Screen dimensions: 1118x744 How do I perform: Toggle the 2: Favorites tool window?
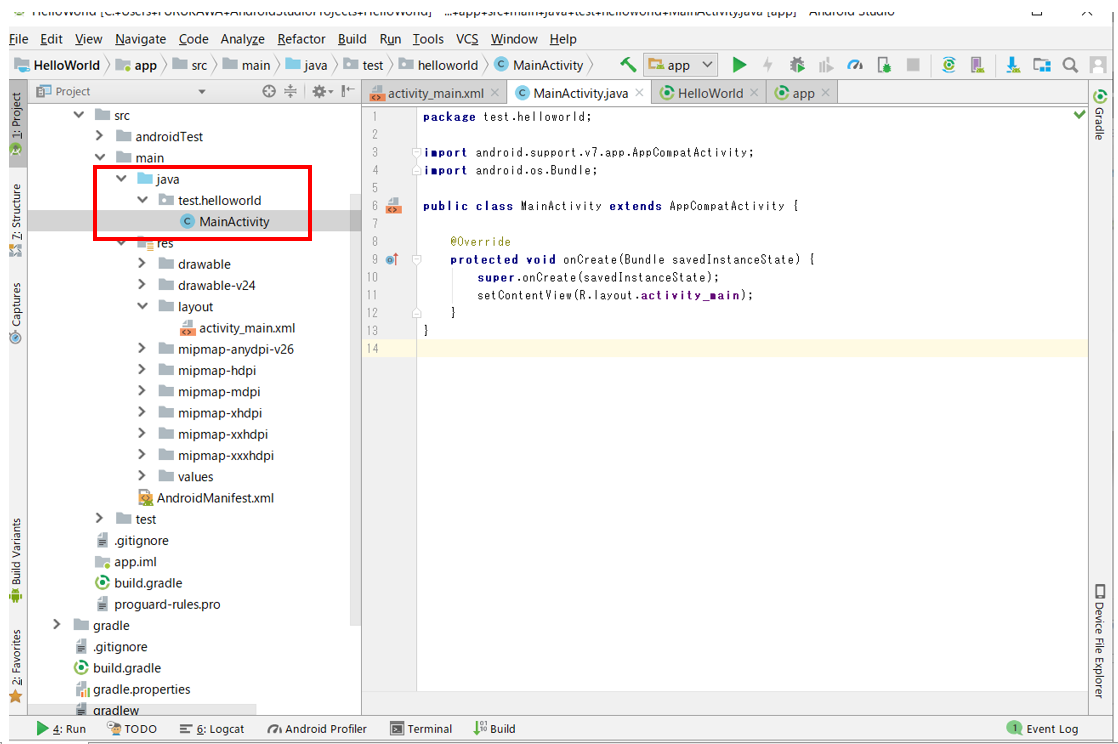coord(16,666)
